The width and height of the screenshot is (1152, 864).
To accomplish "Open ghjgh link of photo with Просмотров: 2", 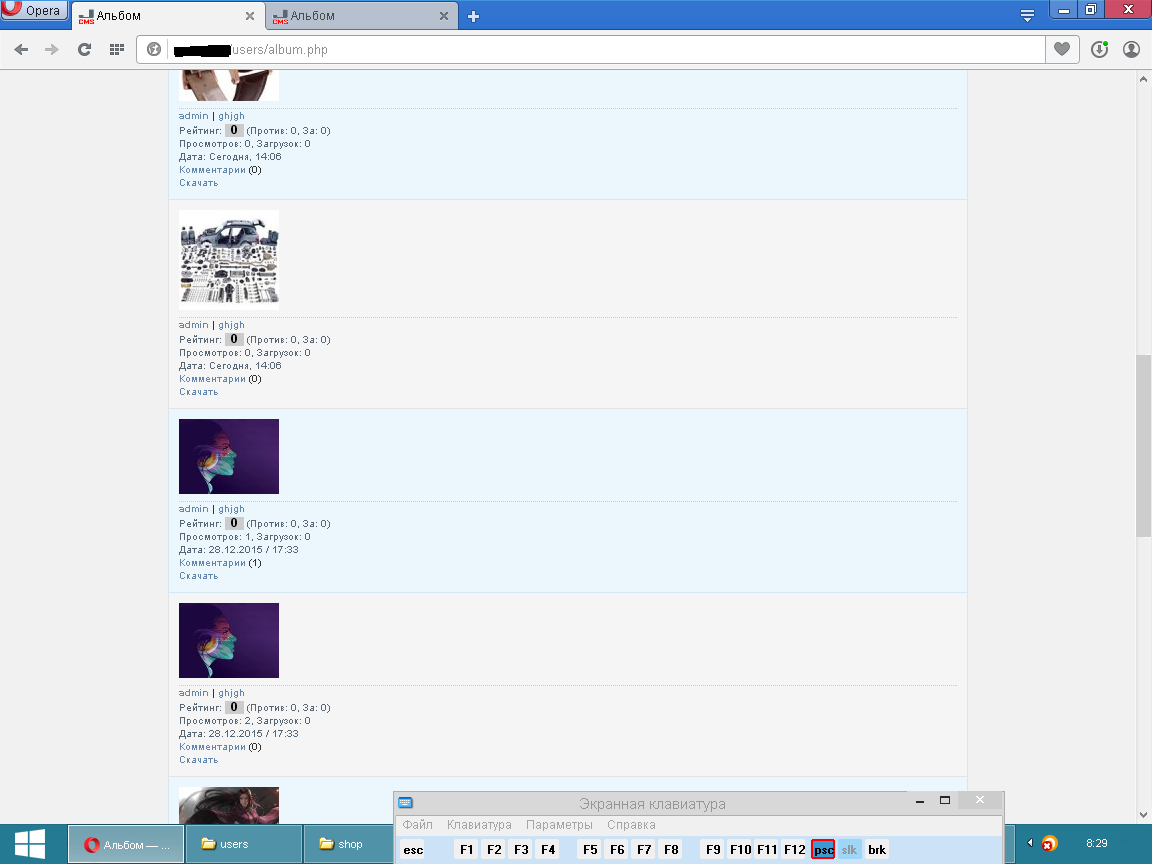I will pos(231,693).
